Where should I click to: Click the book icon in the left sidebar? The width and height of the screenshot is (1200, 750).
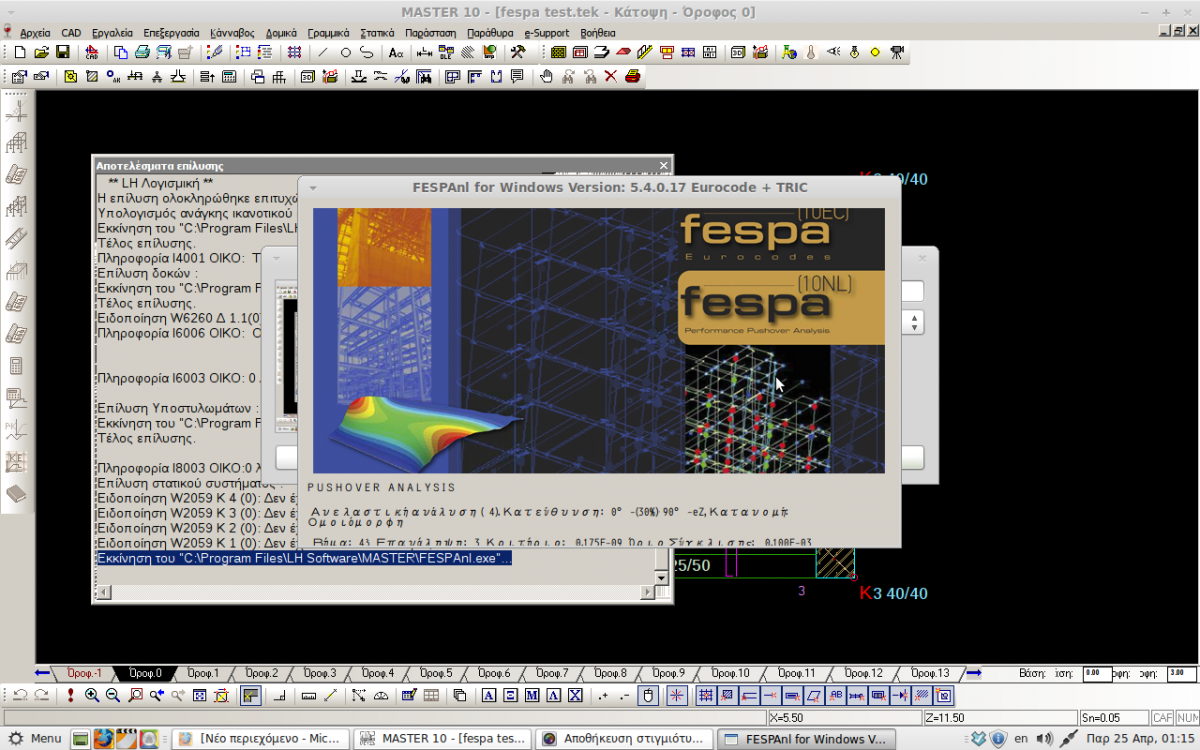coord(16,494)
